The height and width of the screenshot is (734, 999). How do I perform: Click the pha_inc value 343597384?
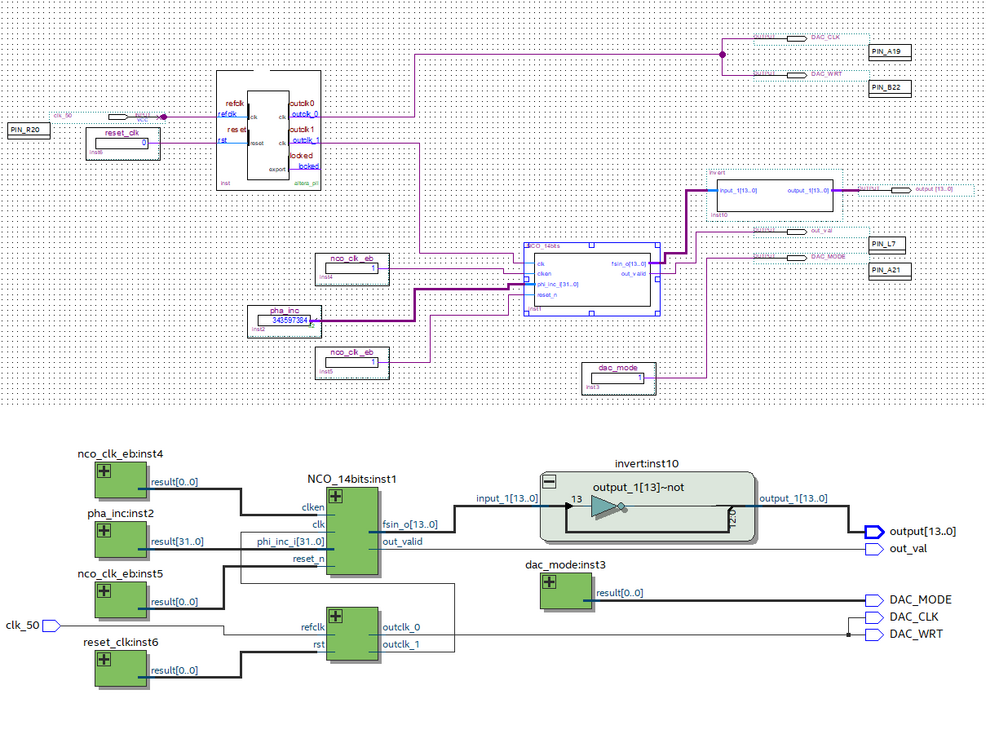click(291, 320)
